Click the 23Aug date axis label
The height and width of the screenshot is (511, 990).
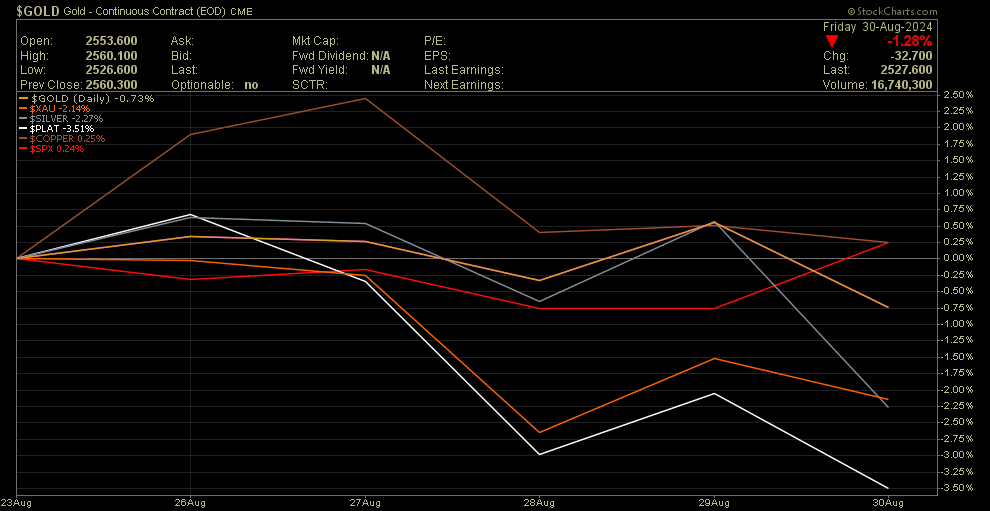[x=18, y=502]
